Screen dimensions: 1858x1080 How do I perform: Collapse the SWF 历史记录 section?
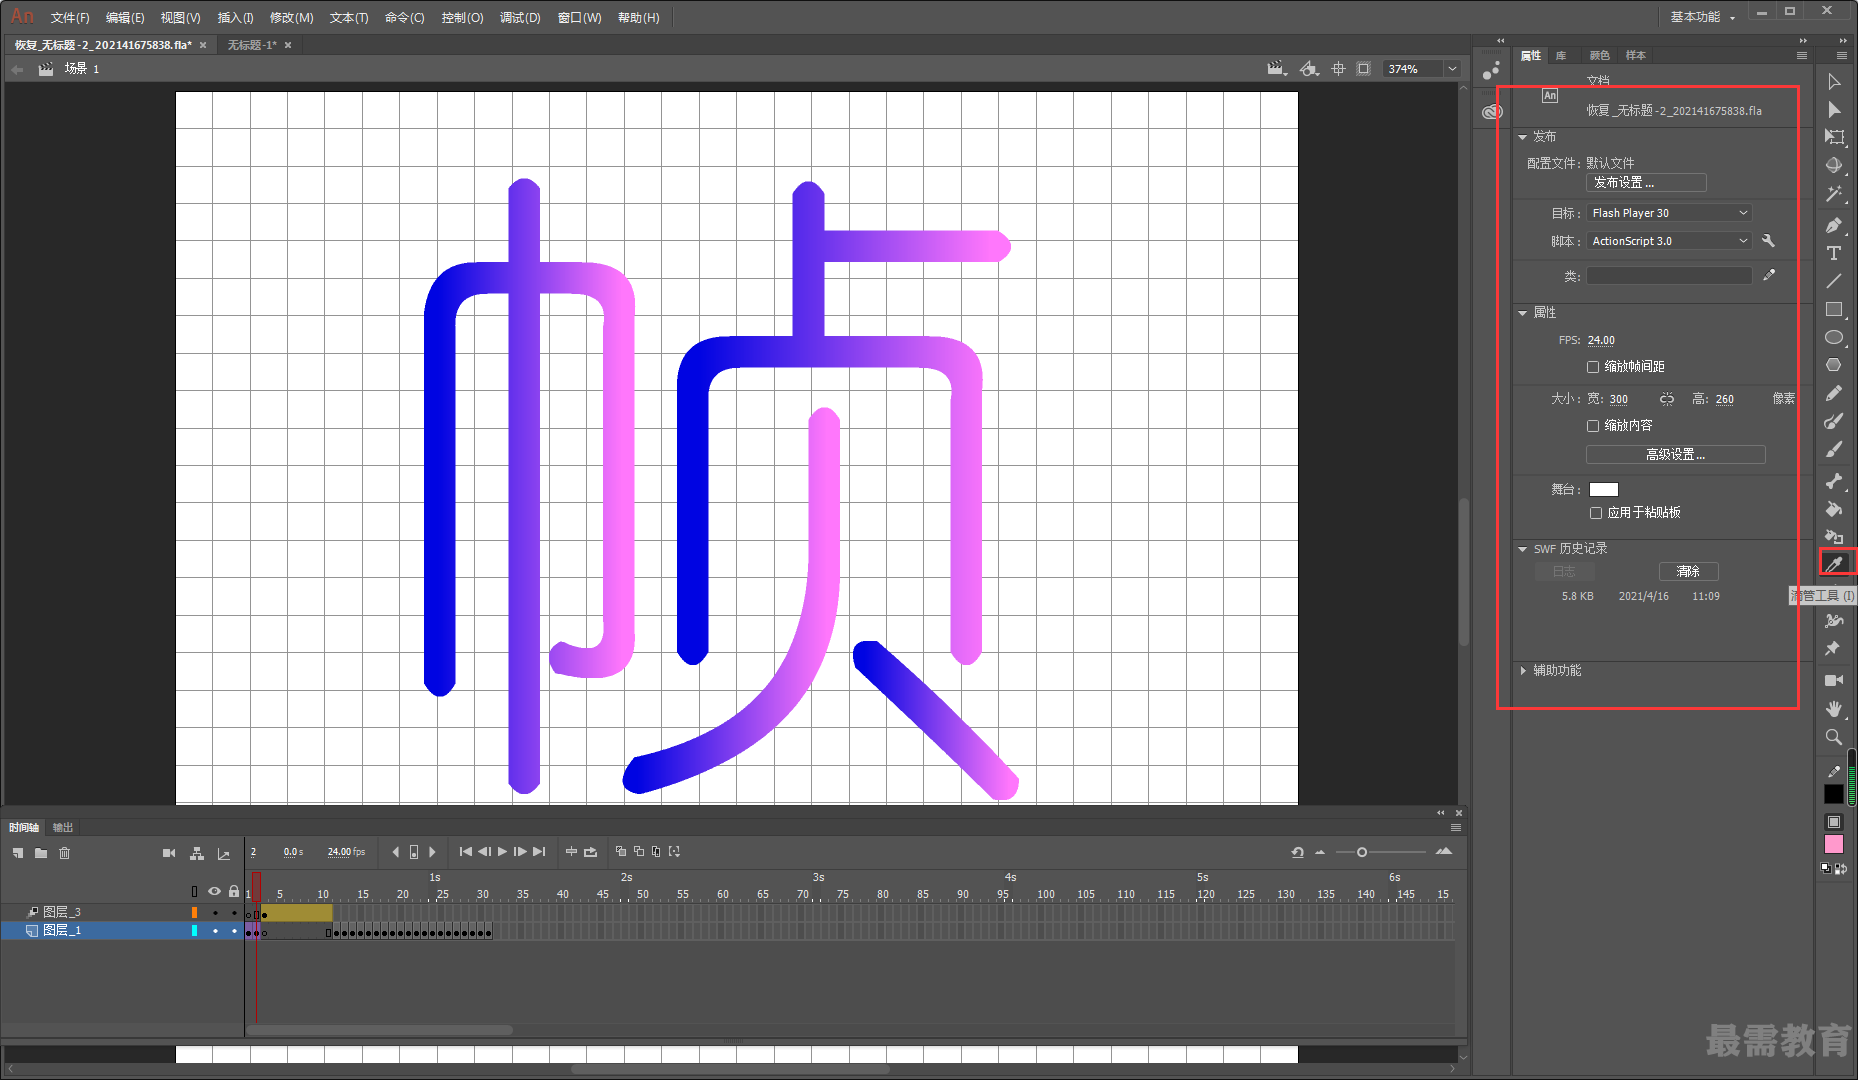[x=1523, y=549]
